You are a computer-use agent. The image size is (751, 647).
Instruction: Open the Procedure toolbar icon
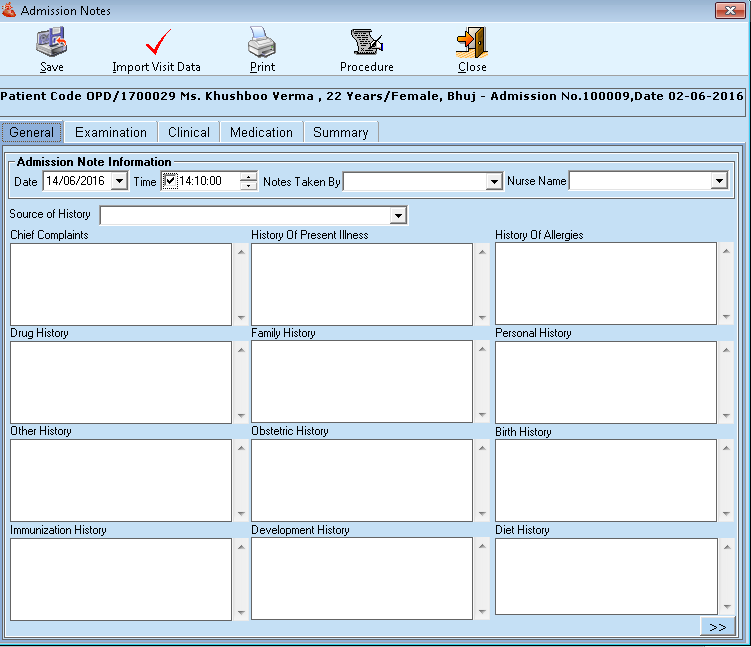coord(367,44)
